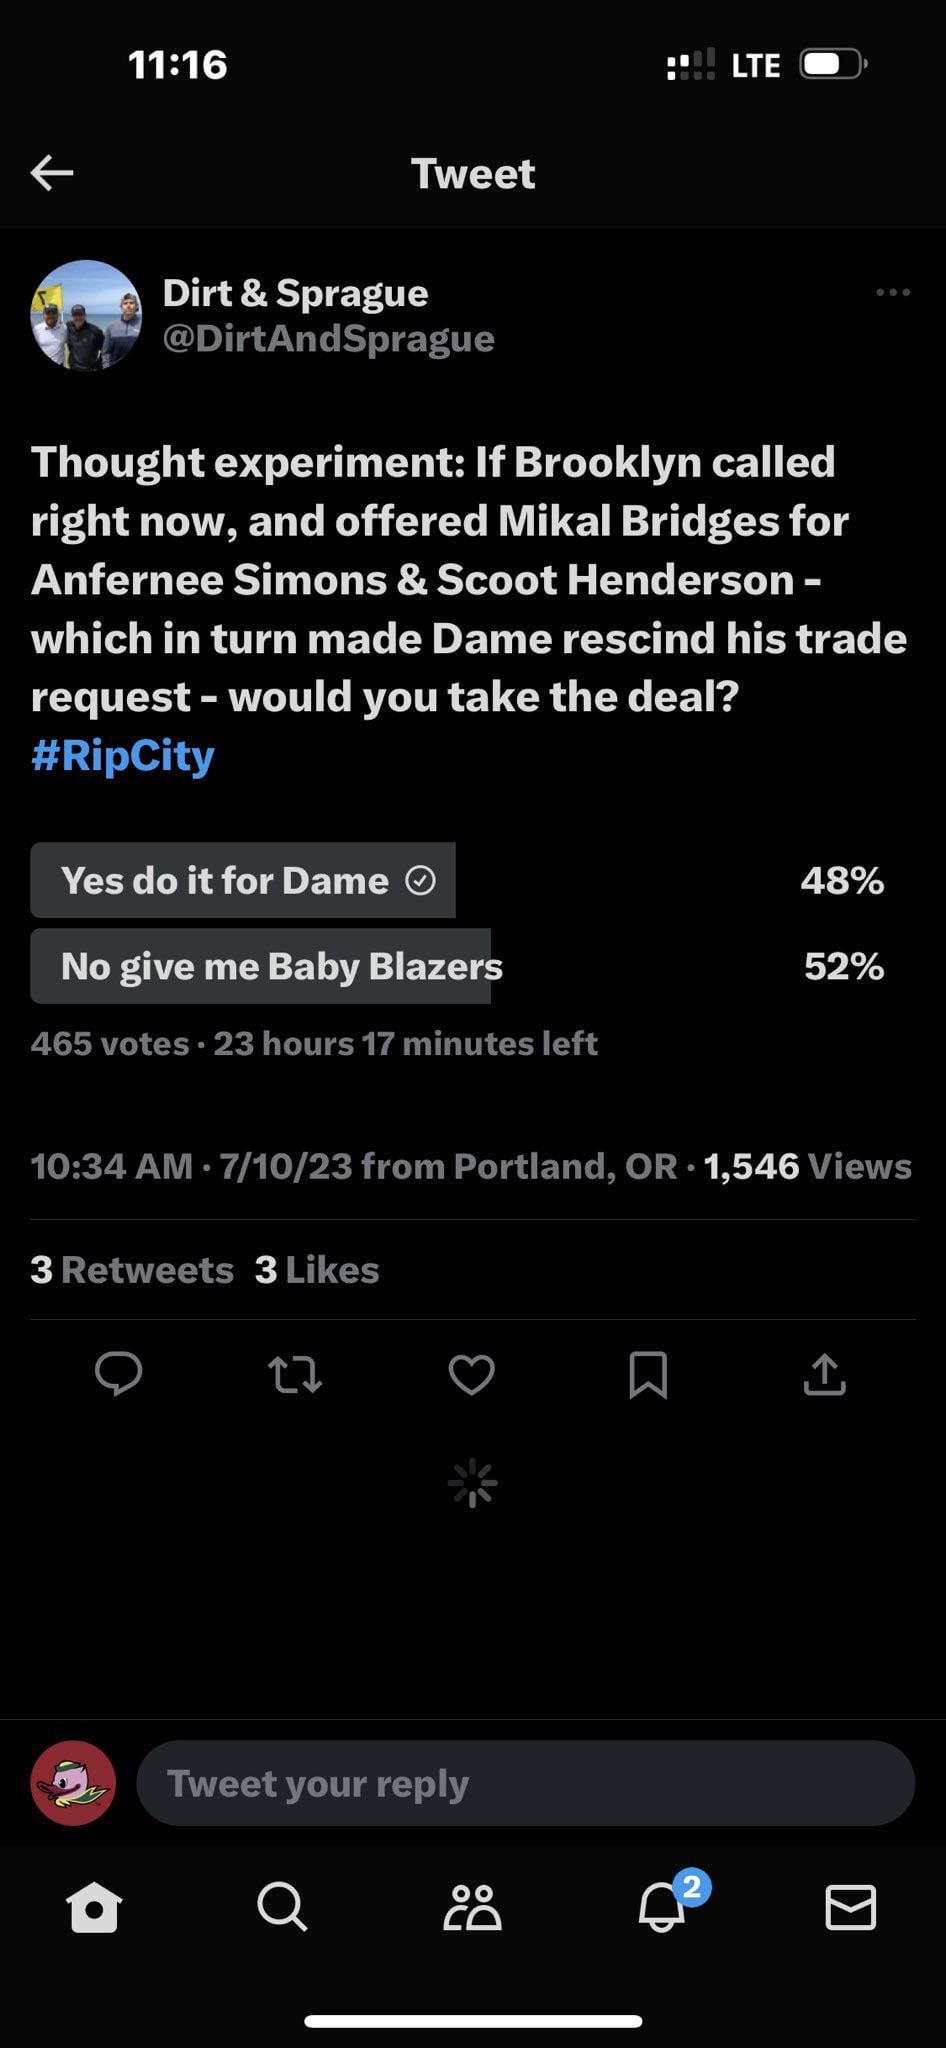
Task: Like the tweet with the heart icon
Action: 472,1374
